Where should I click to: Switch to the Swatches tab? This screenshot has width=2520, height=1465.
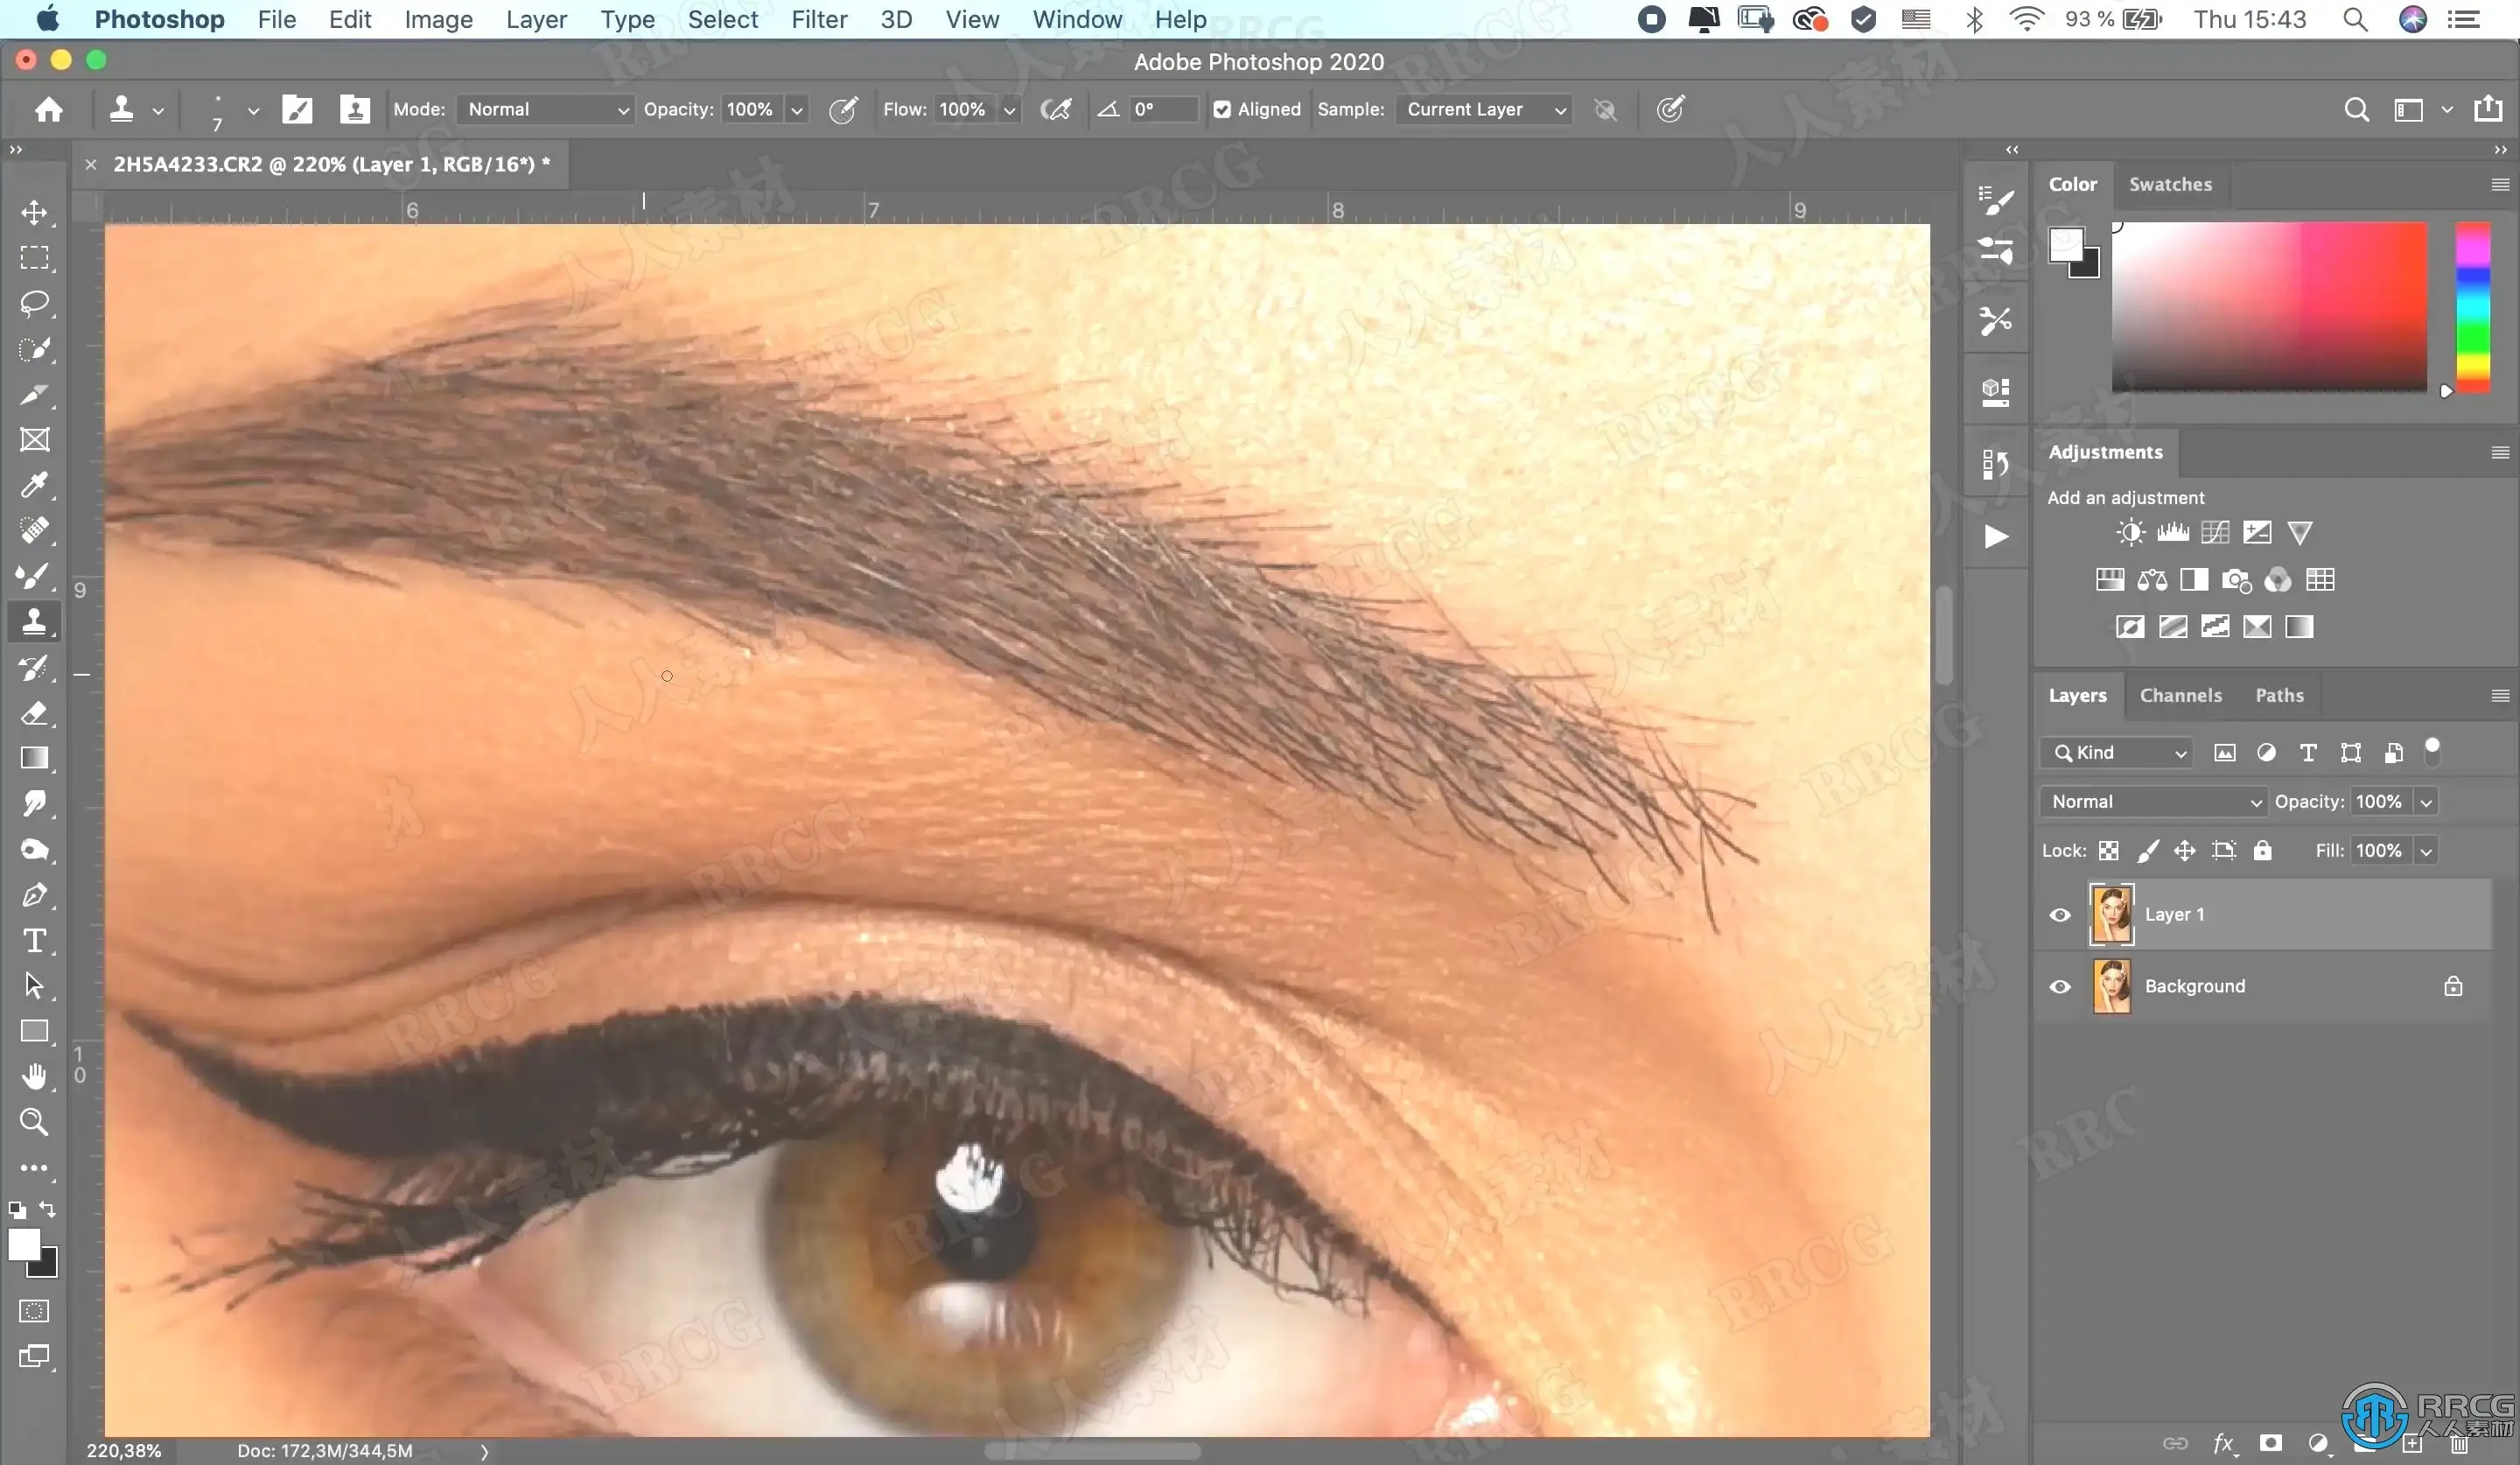(x=2170, y=184)
